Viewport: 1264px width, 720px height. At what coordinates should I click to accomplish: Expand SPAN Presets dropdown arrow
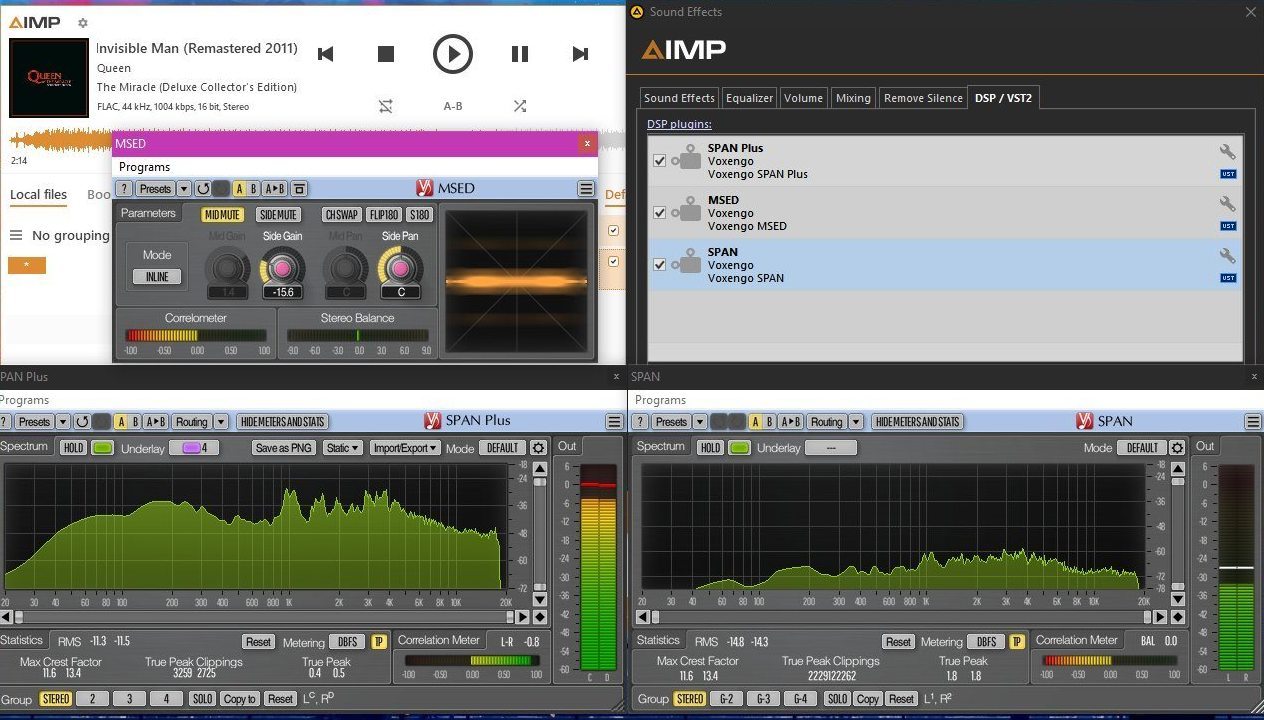click(x=699, y=422)
